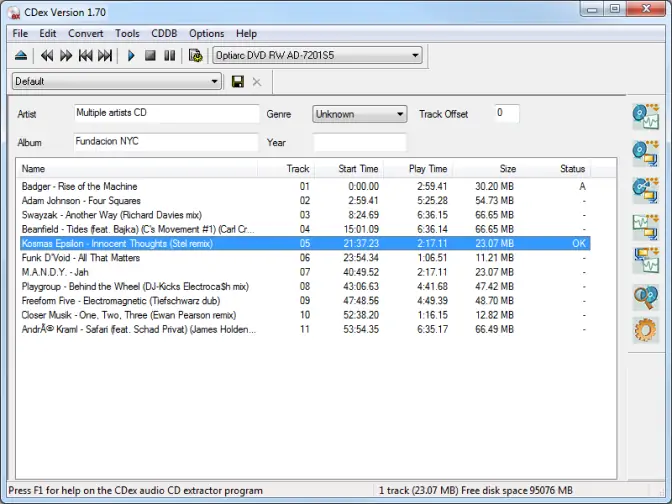The height and width of the screenshot is (504, 672).
Task: Sort the list by Name column header
Action: pos(137,168)
